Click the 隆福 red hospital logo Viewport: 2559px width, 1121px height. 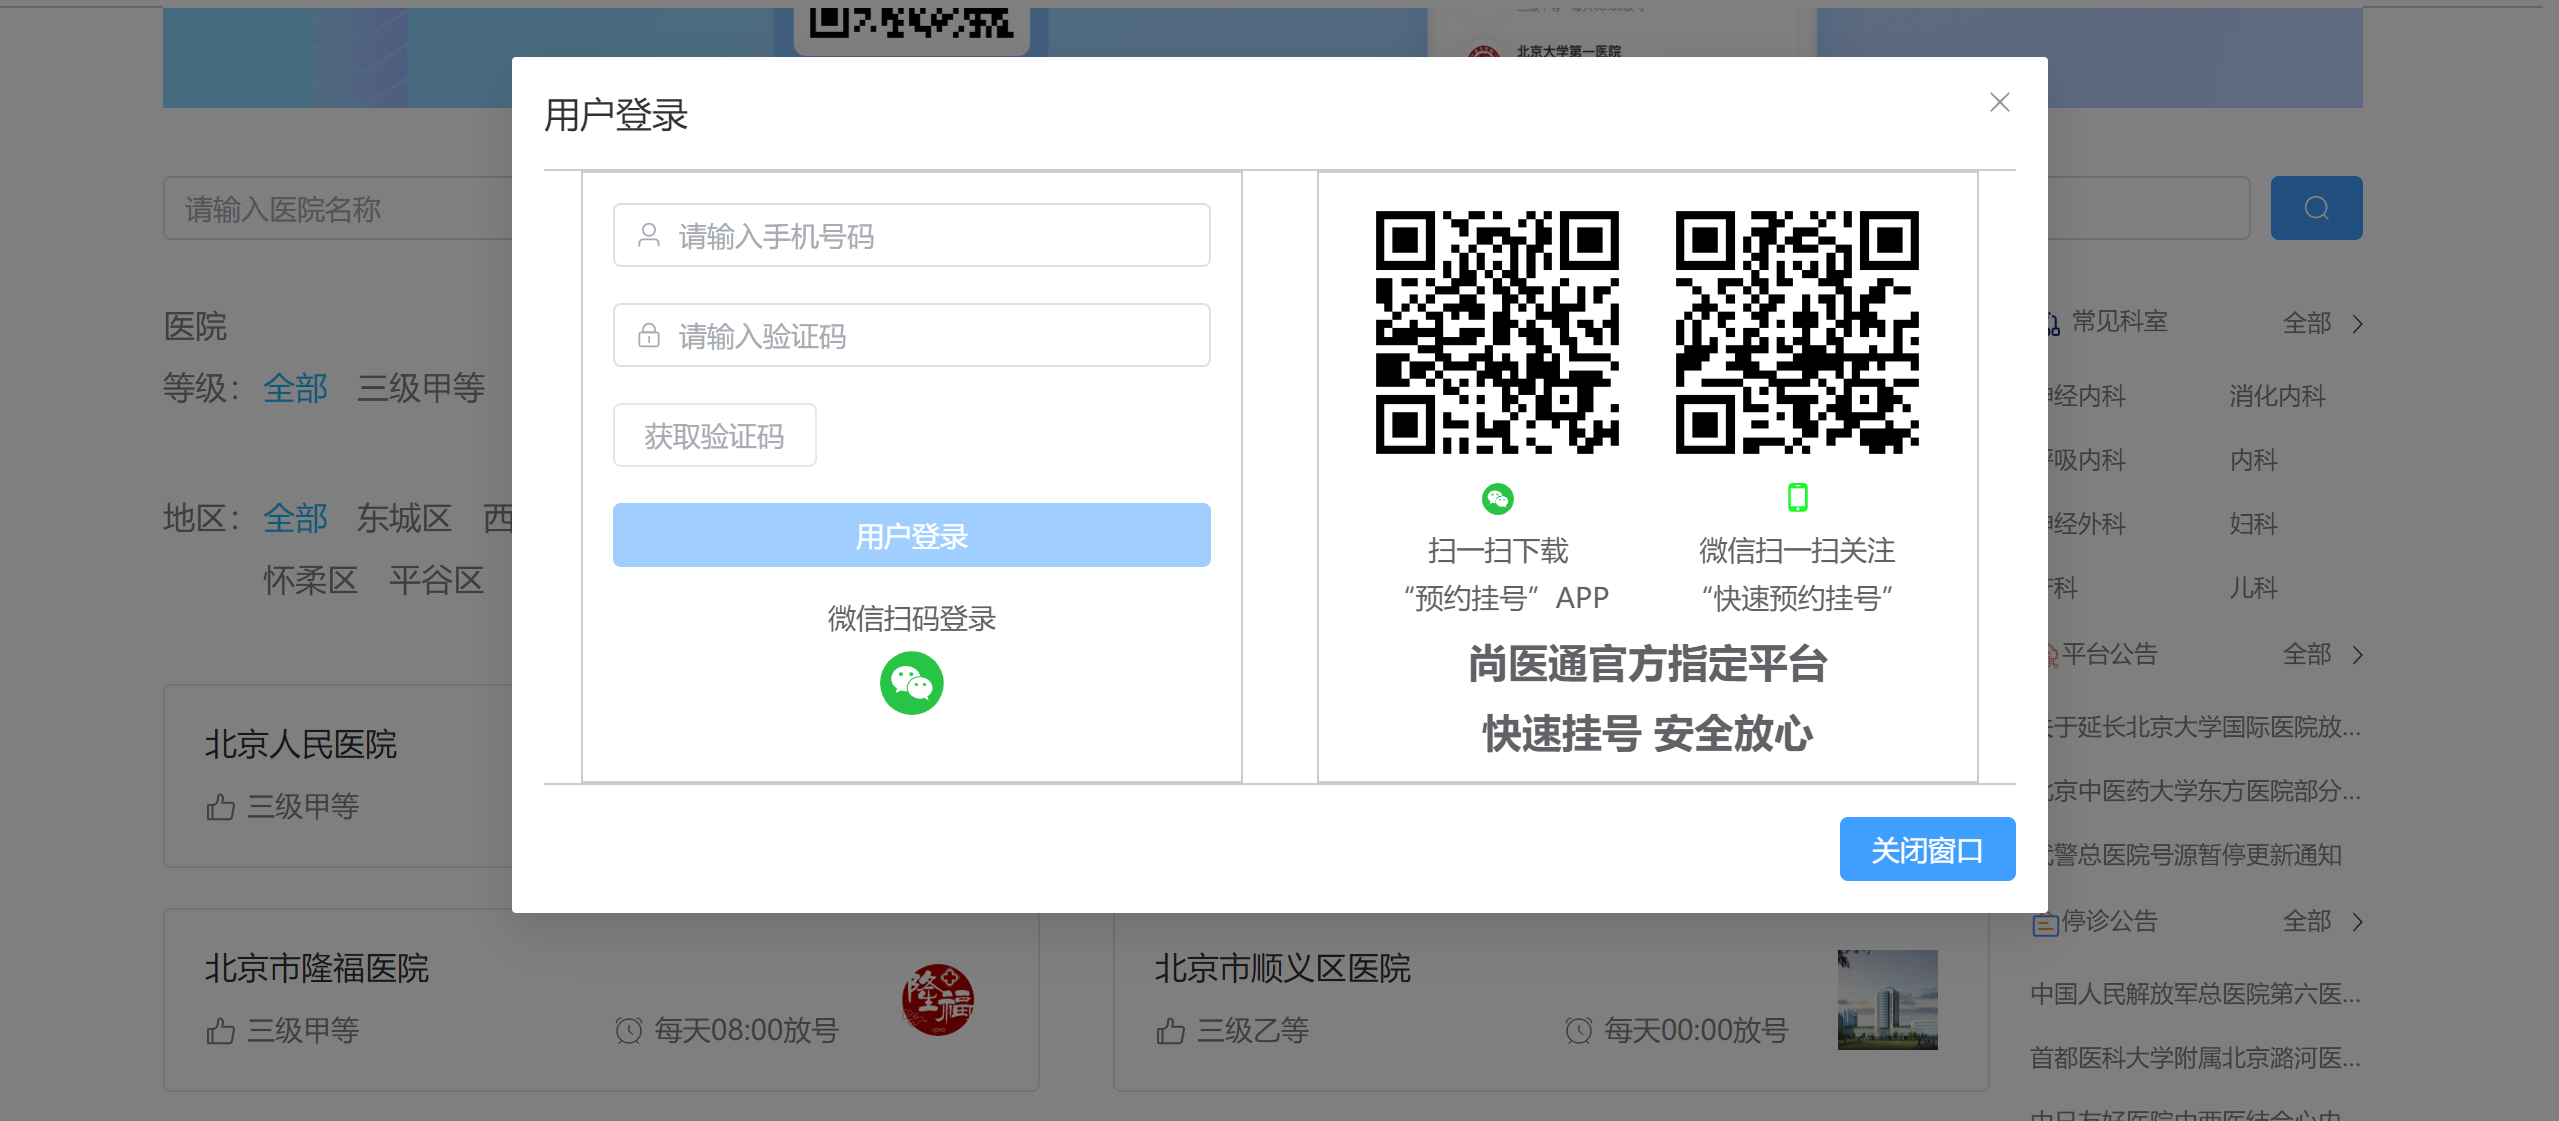[938, 999]
